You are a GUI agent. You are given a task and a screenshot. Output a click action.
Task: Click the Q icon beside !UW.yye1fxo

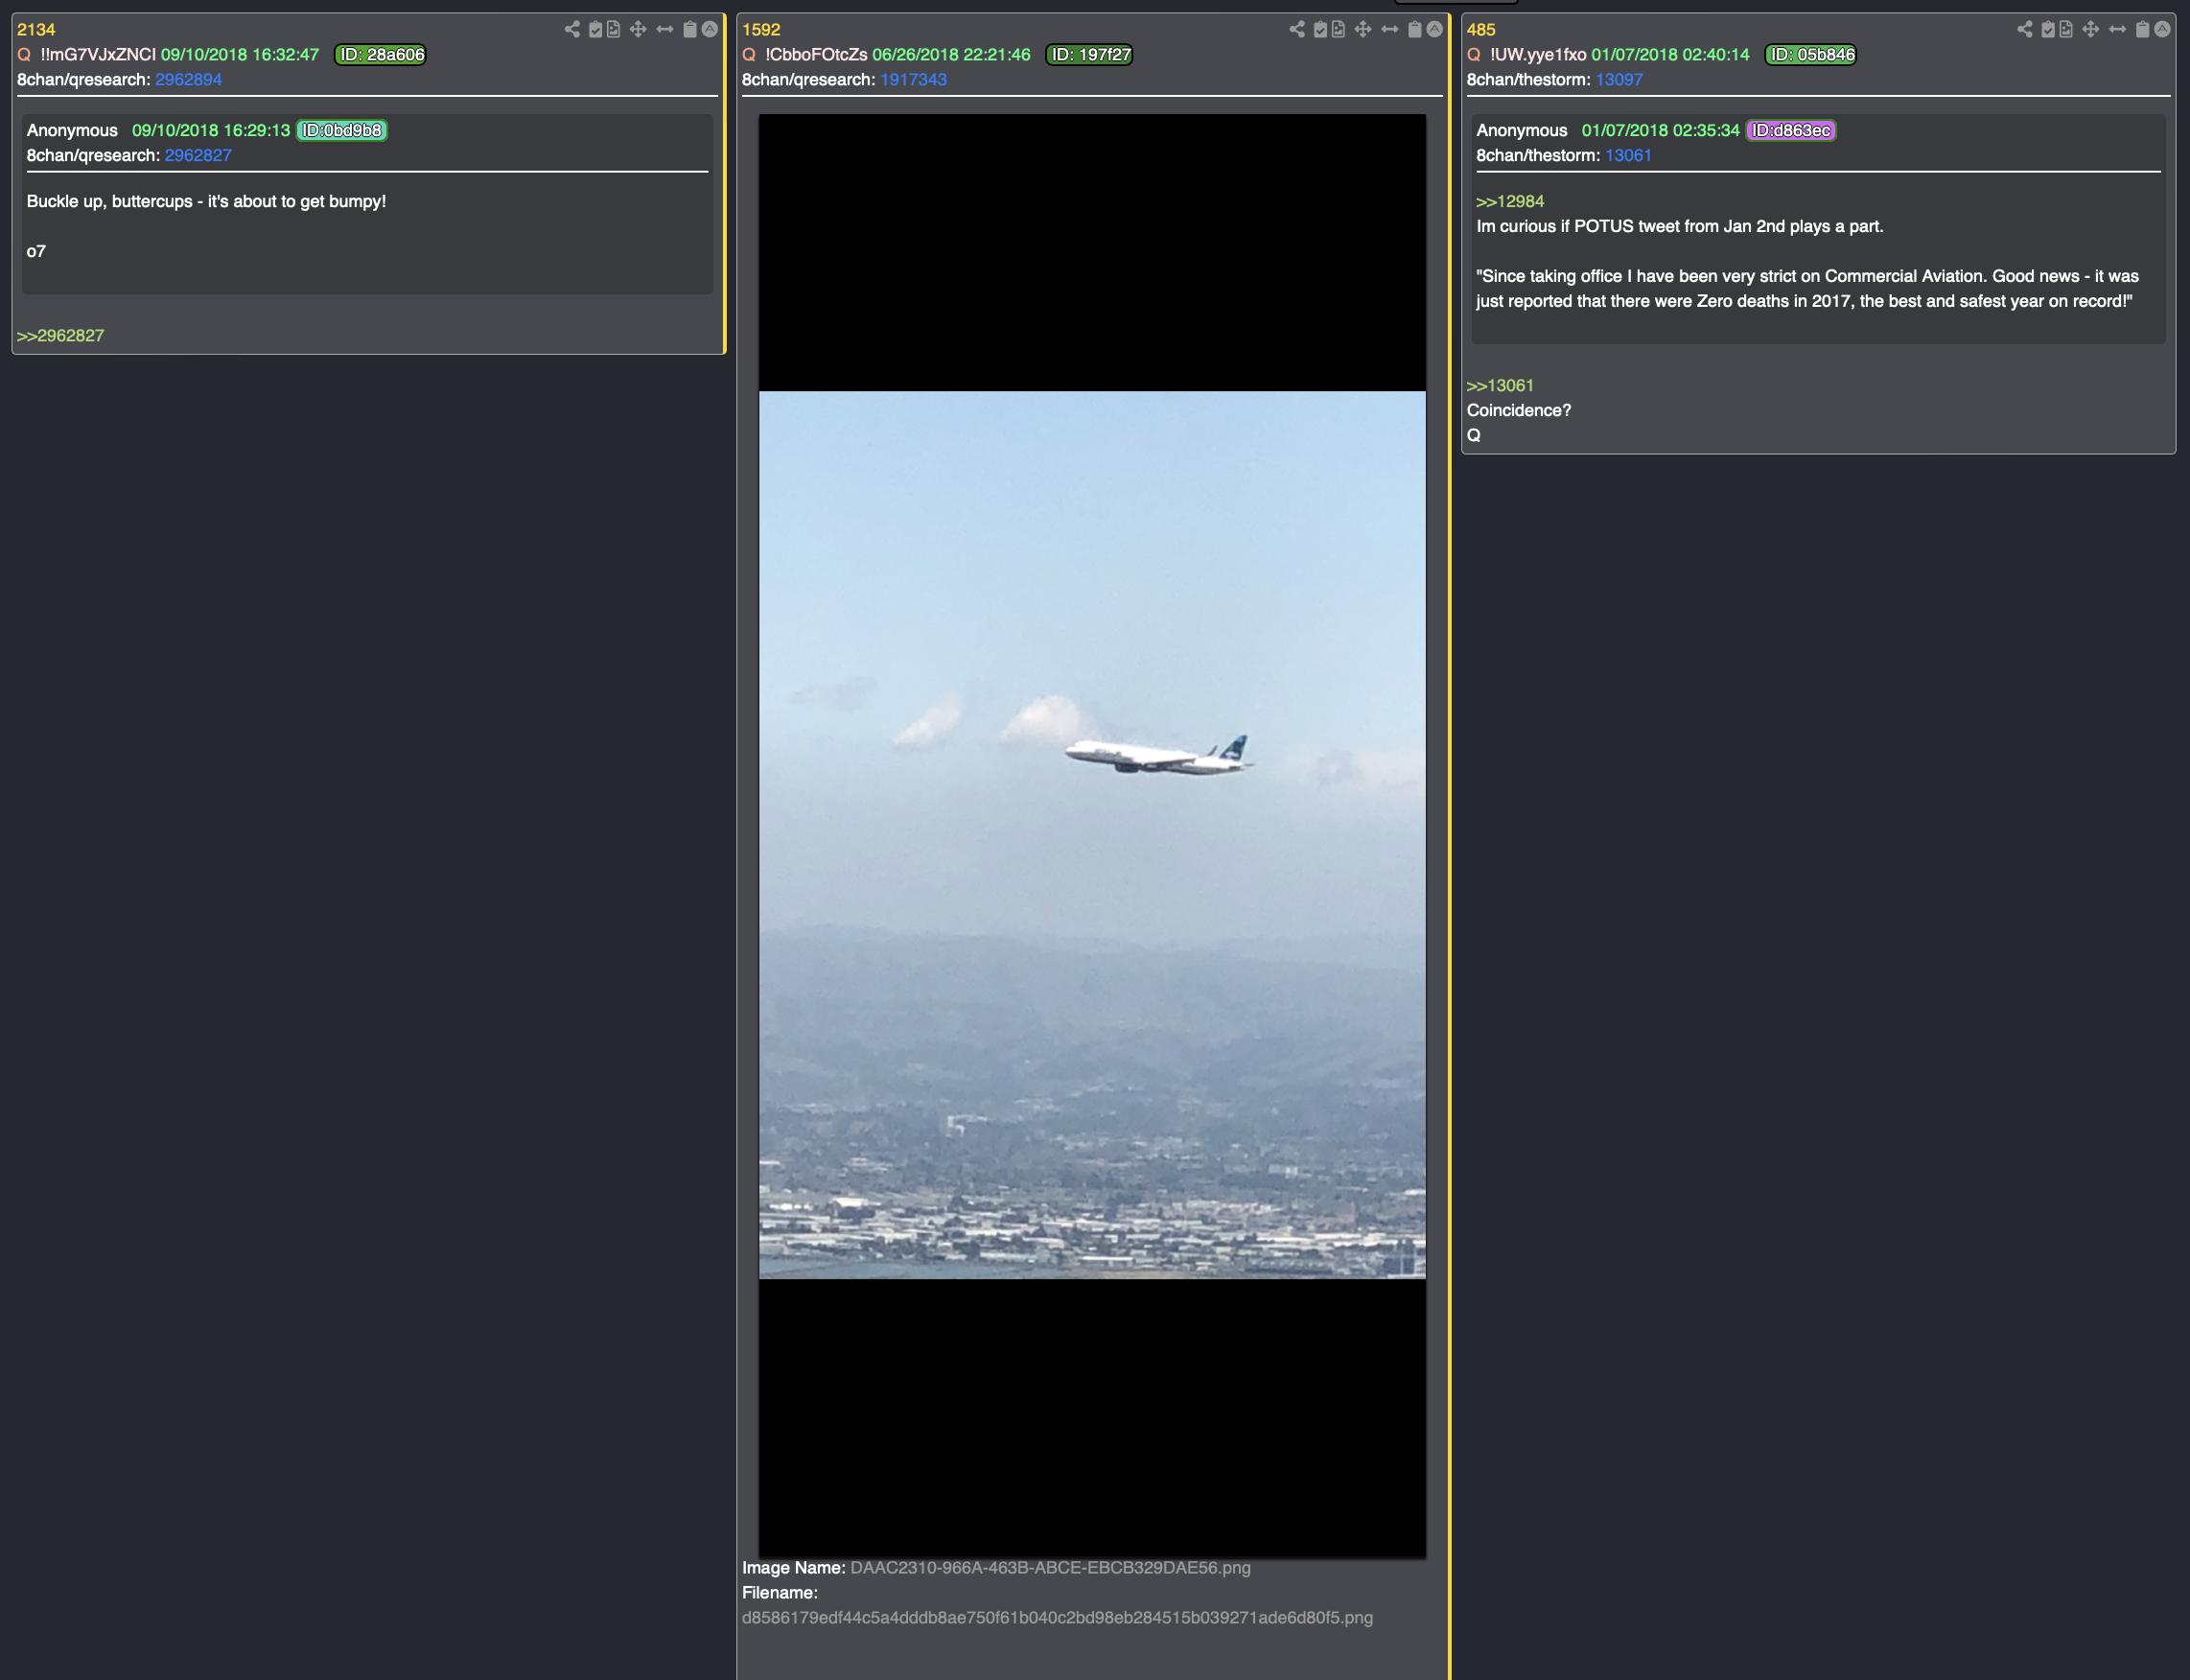tap(1474, 55)
